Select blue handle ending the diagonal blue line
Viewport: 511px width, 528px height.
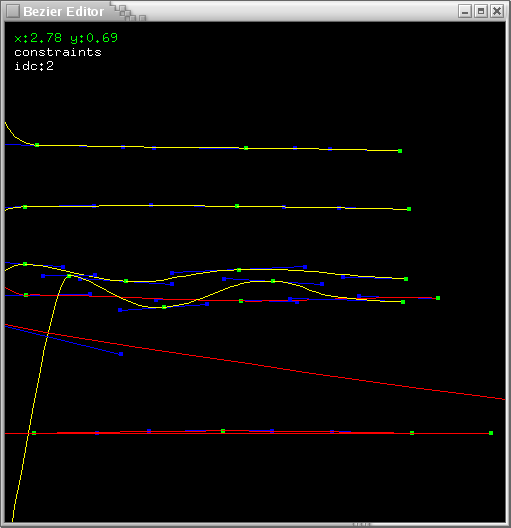[121, 354]
